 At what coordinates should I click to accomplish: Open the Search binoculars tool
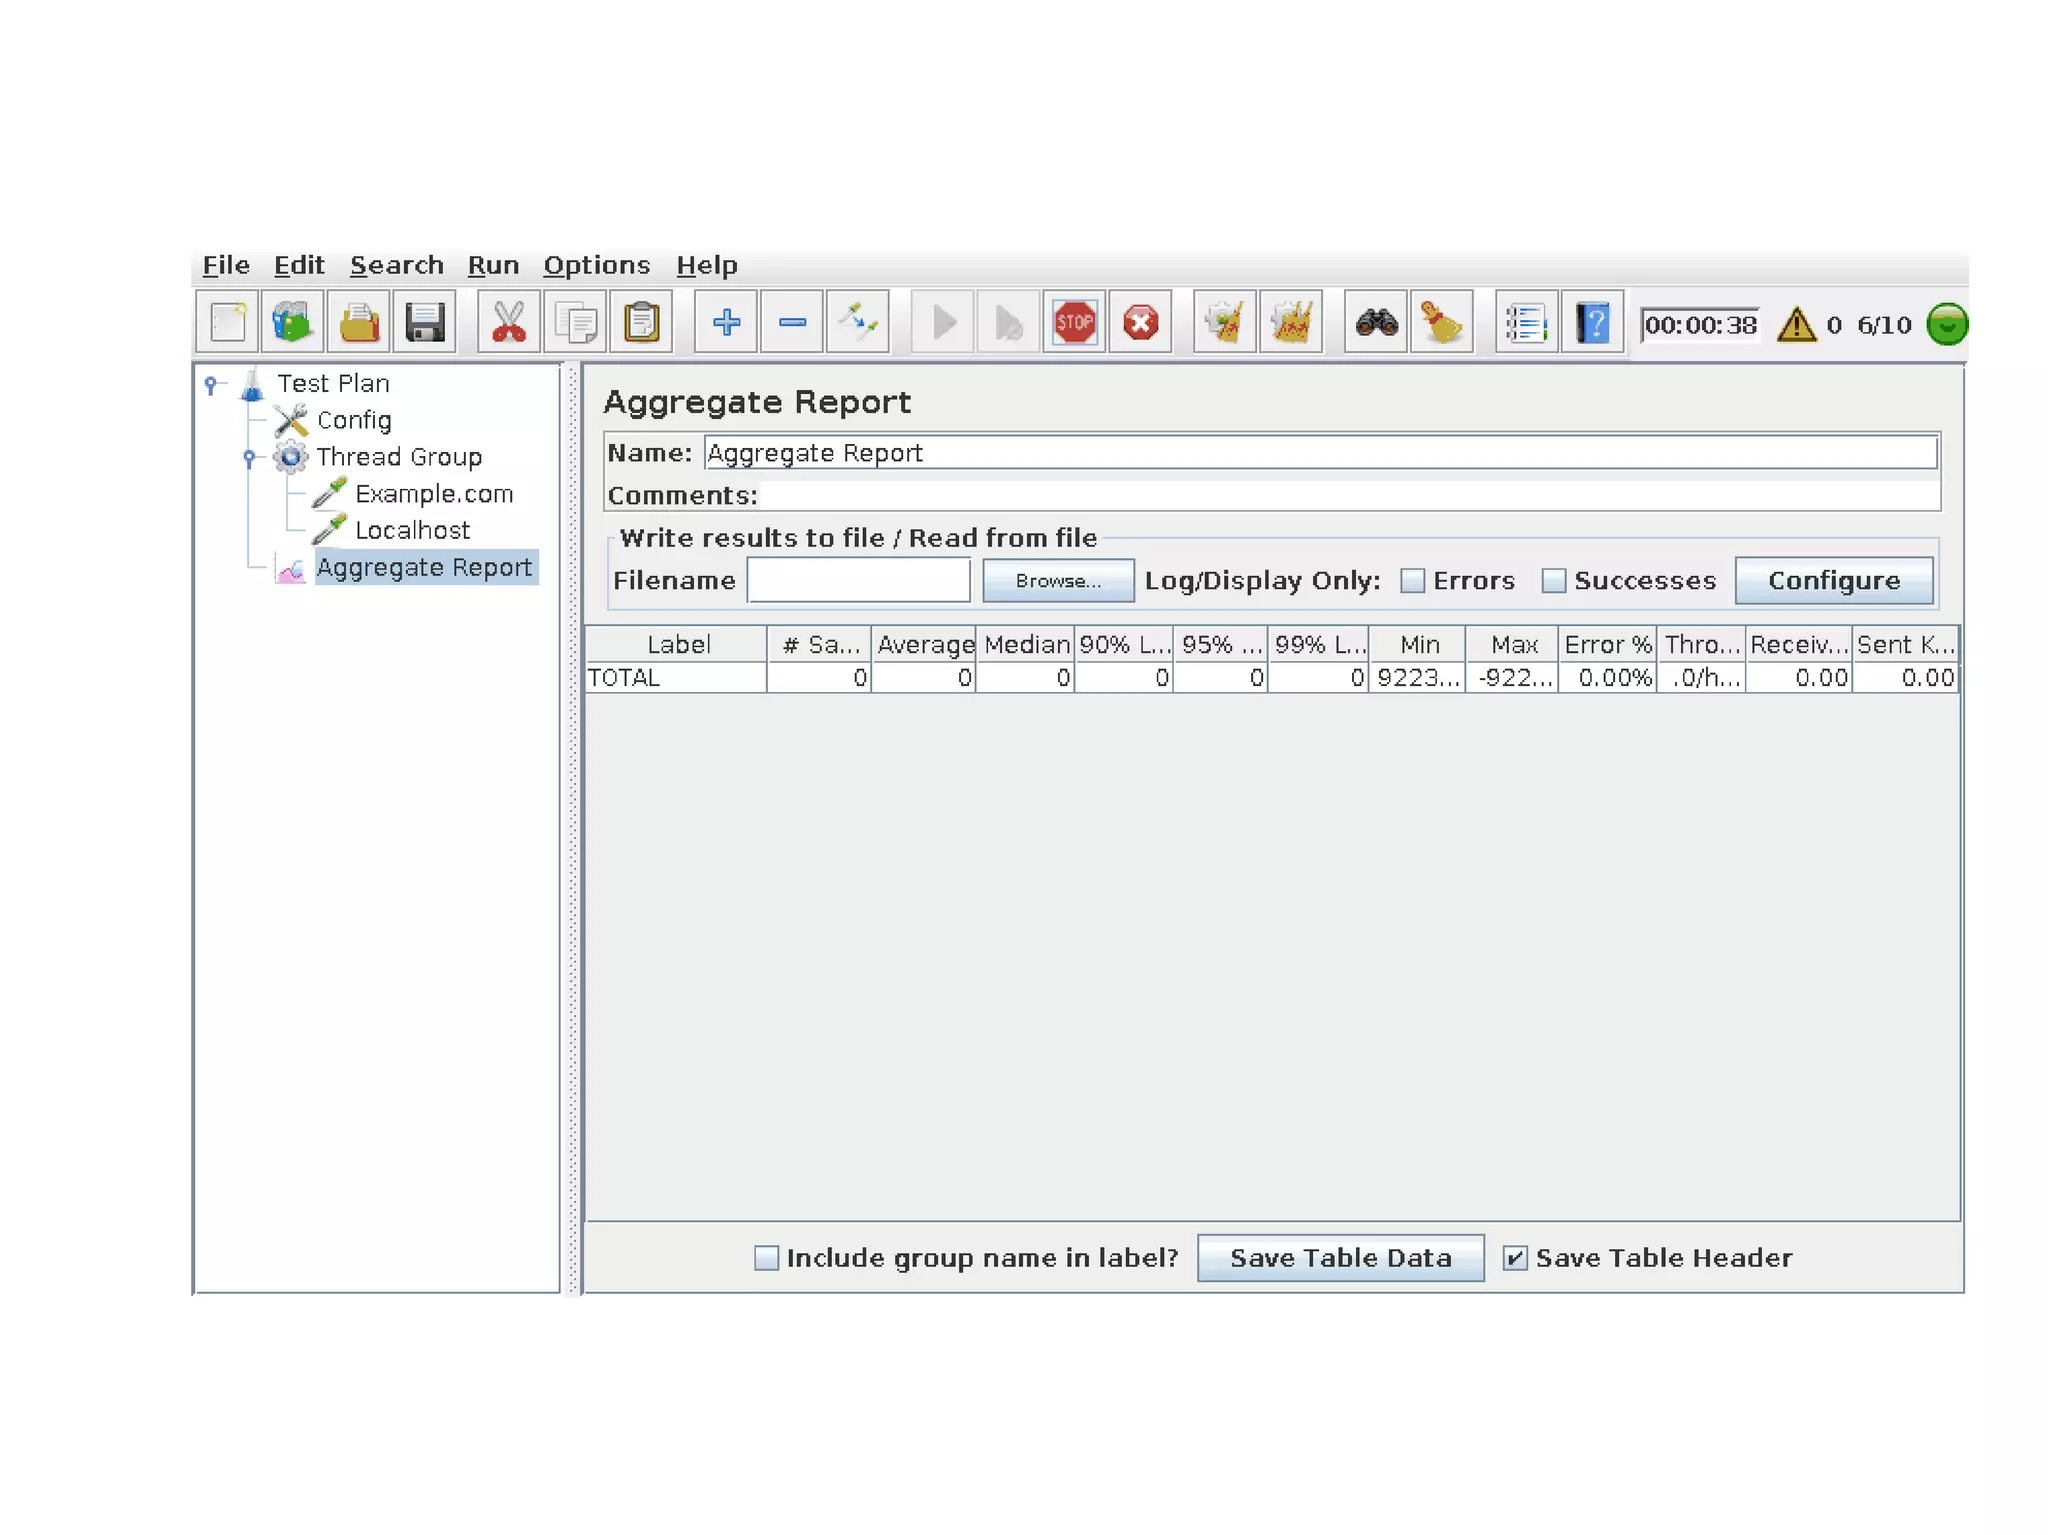pos(1376,323)
